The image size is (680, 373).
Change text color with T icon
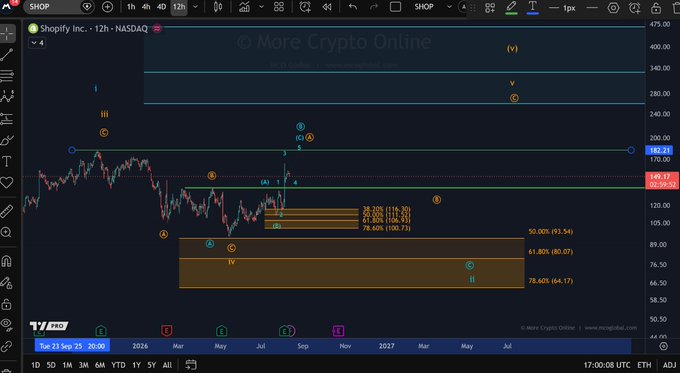click(533, 7)
